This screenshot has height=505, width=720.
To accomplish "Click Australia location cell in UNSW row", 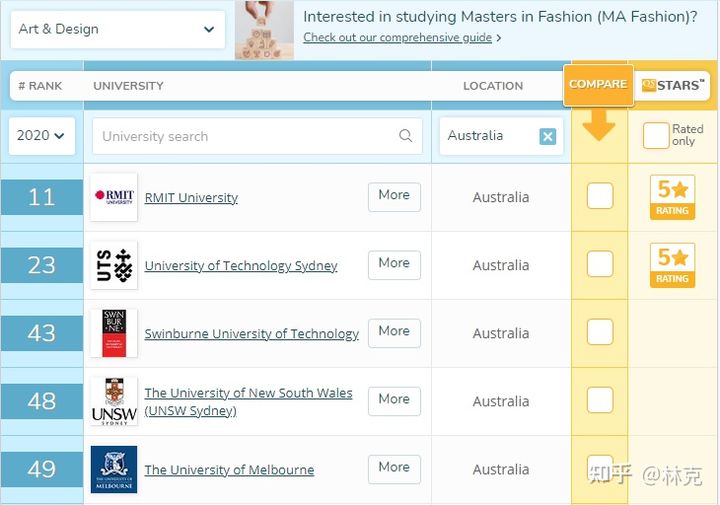I will [x=501, y=401].
